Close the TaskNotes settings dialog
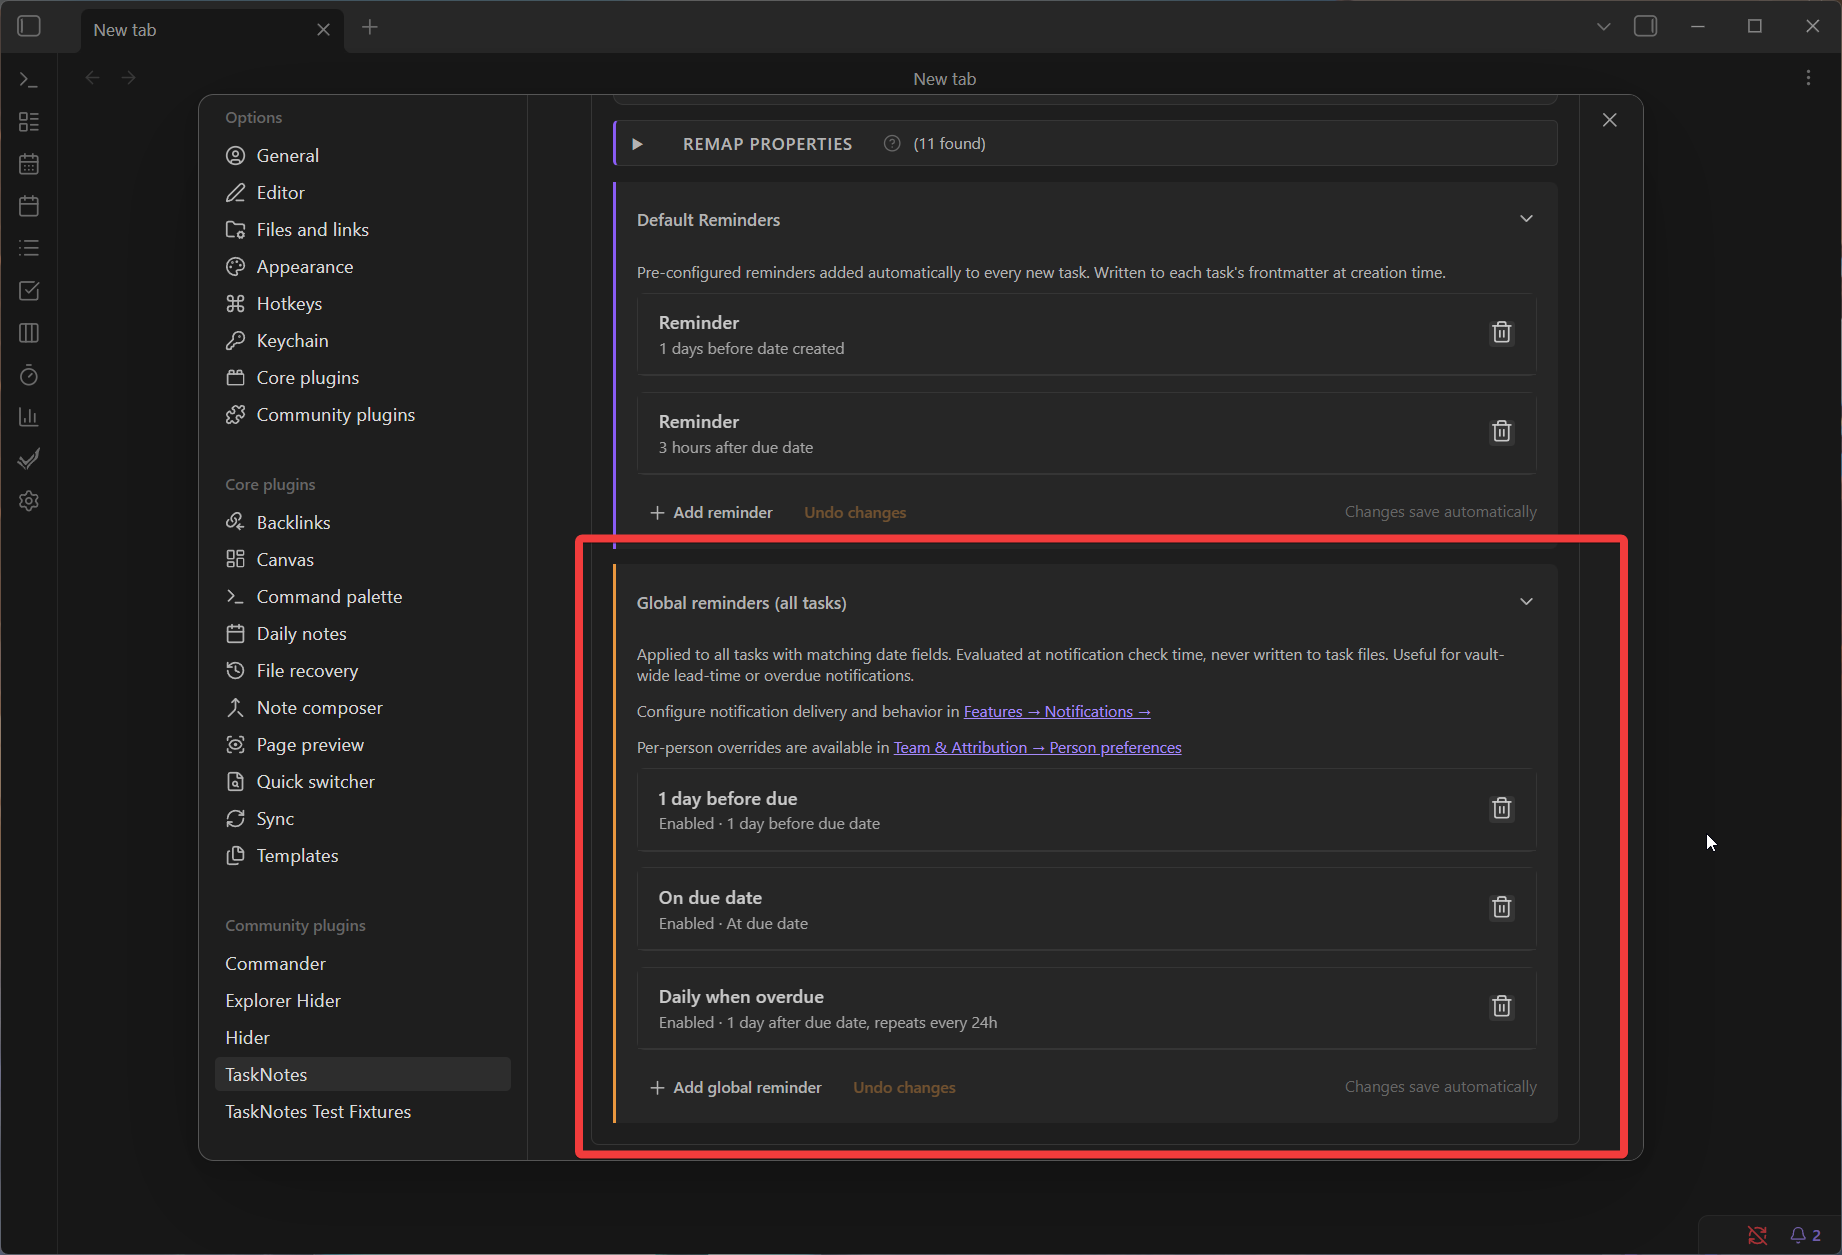 point(1609,119)
